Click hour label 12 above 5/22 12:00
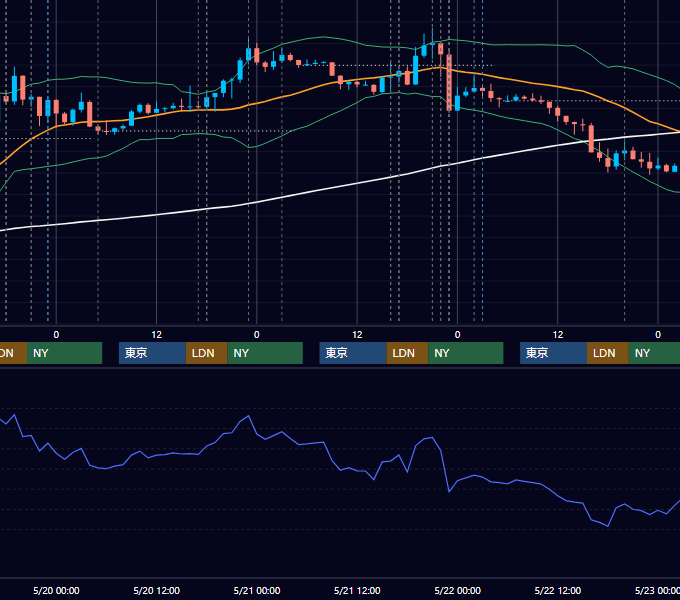Image resolution: width=680 pixels, height=600 pixels. point(558,335)
